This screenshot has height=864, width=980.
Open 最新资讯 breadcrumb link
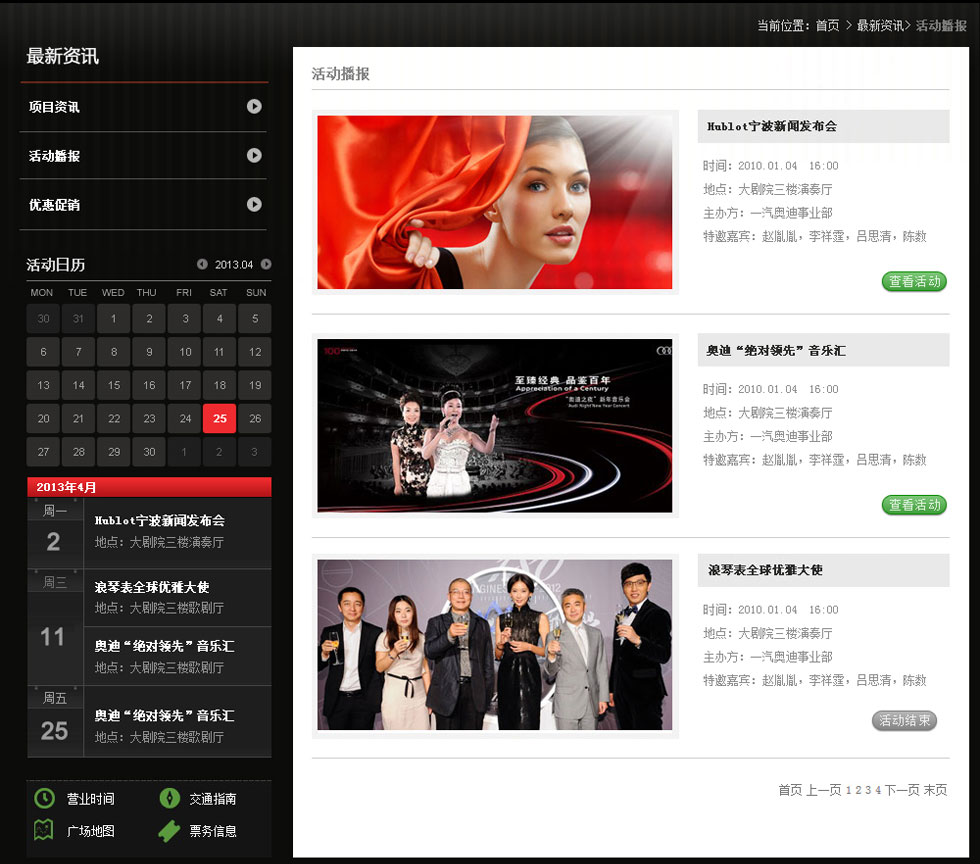point(880,26)
